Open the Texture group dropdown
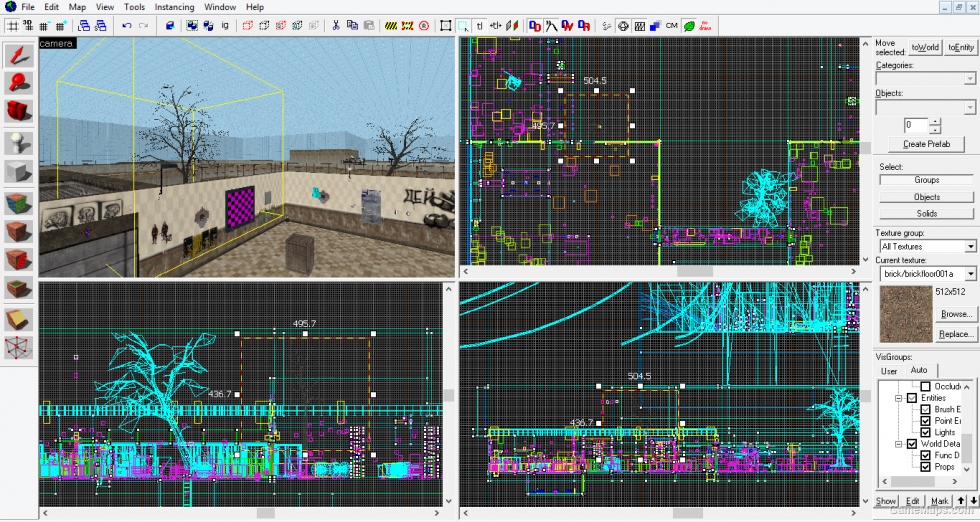This screenshot has width=980, height=522. click(x=970, y=246)
